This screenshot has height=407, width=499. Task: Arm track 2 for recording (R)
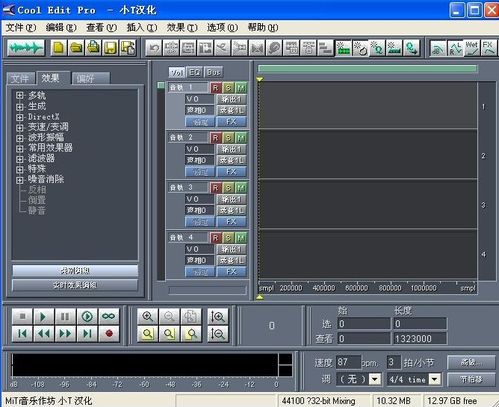(216, 138)
